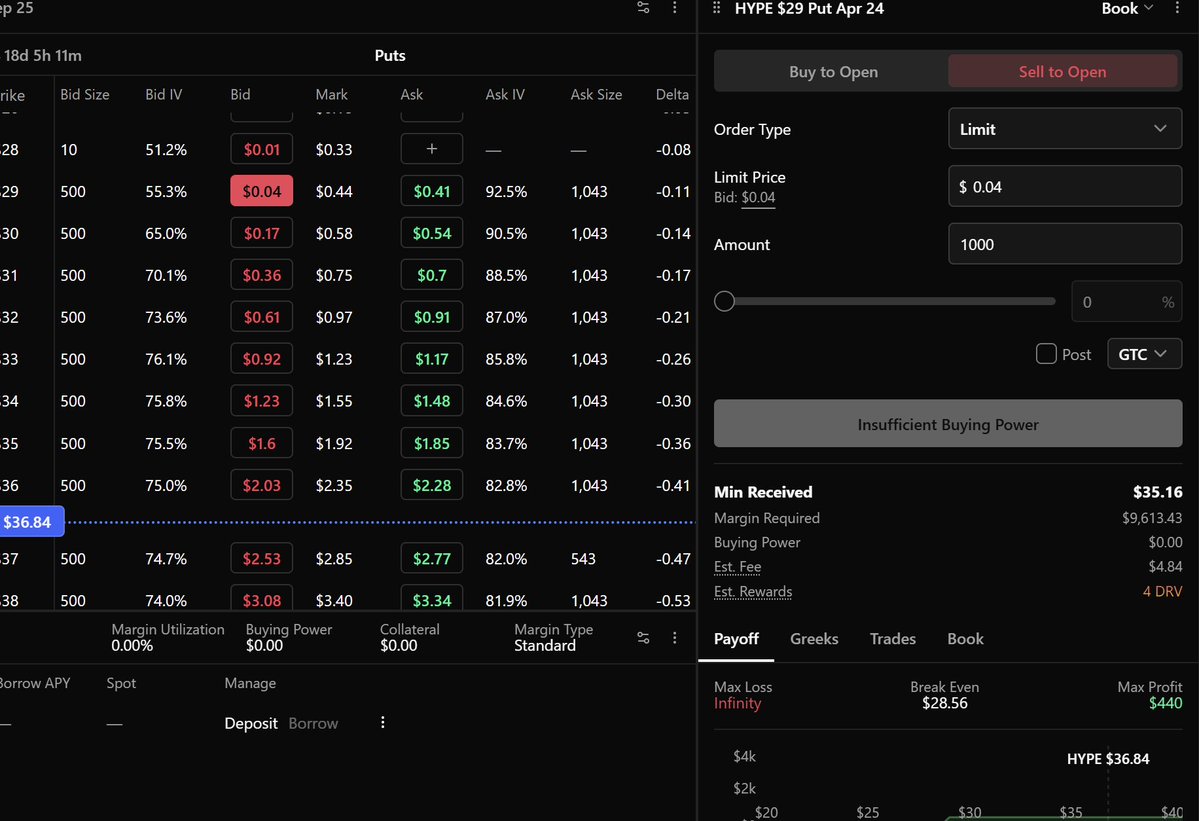Click the percent input box
1199x821 pixels.
pyautogui.click(x=1126, y=301)
